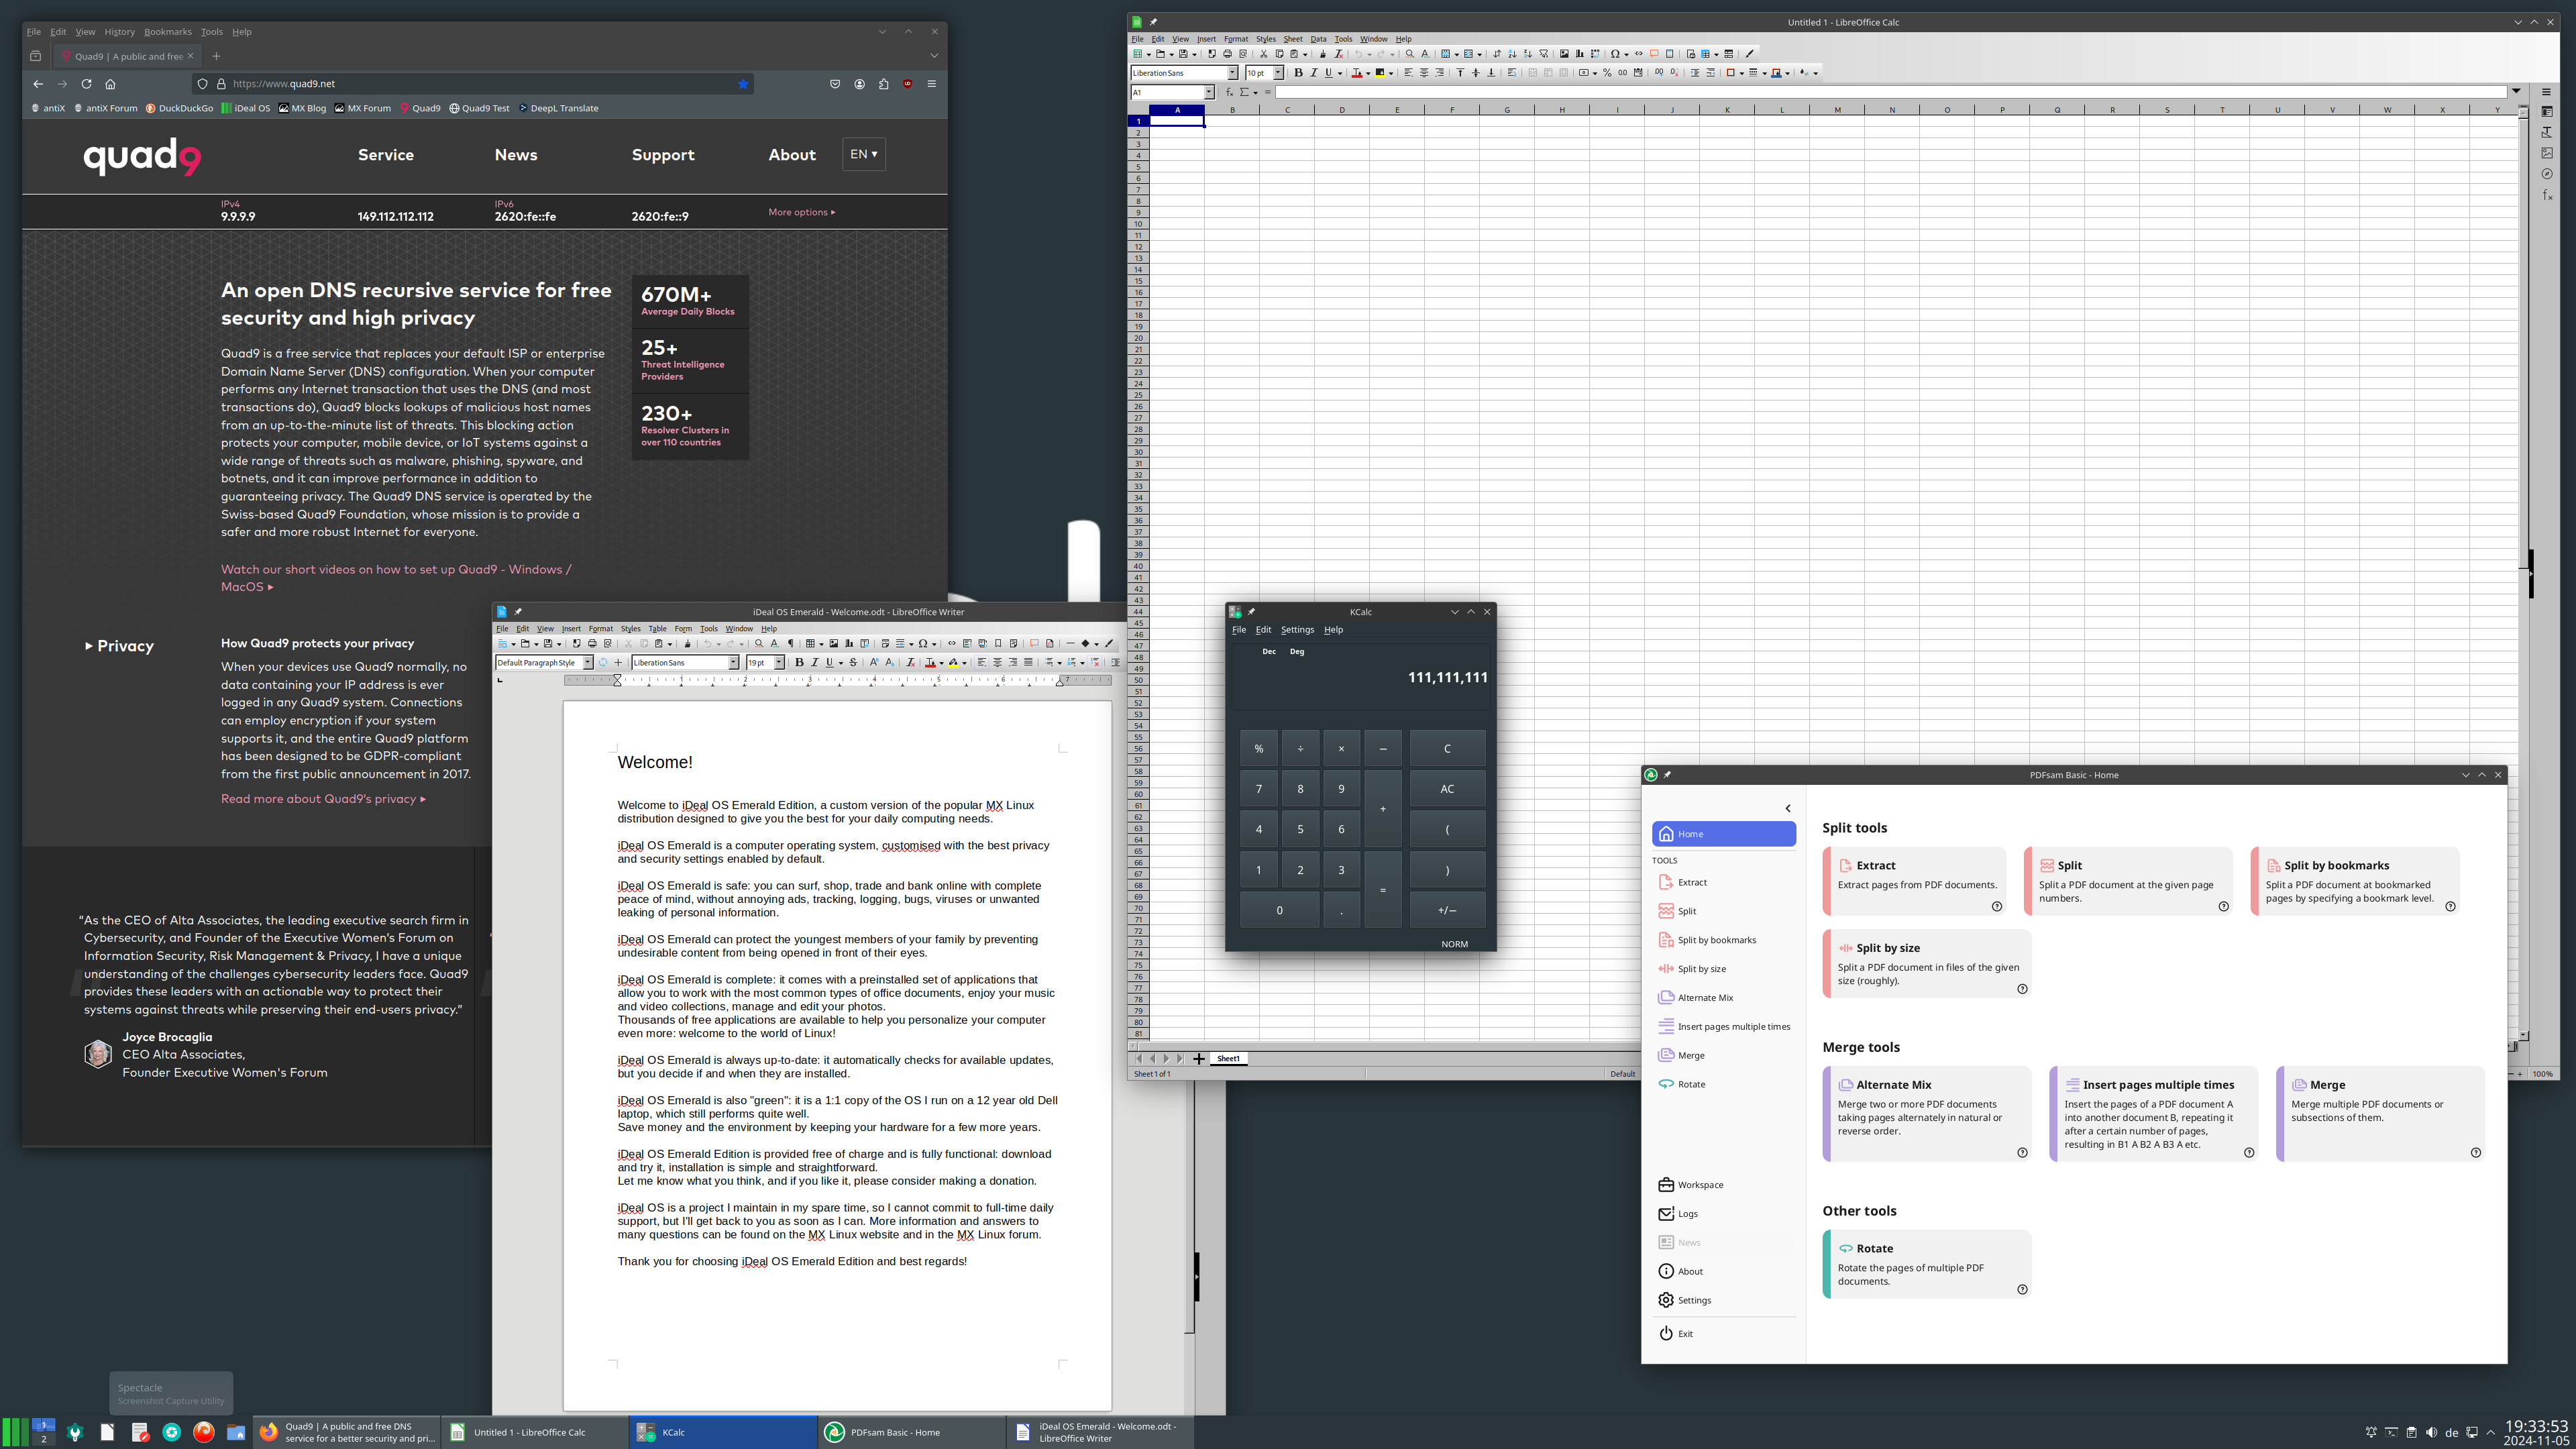Viewport: 2576px width, 1449px height.
Task: Open Firefox extensions puzzle icon
Action: click(x=883, y=84)
